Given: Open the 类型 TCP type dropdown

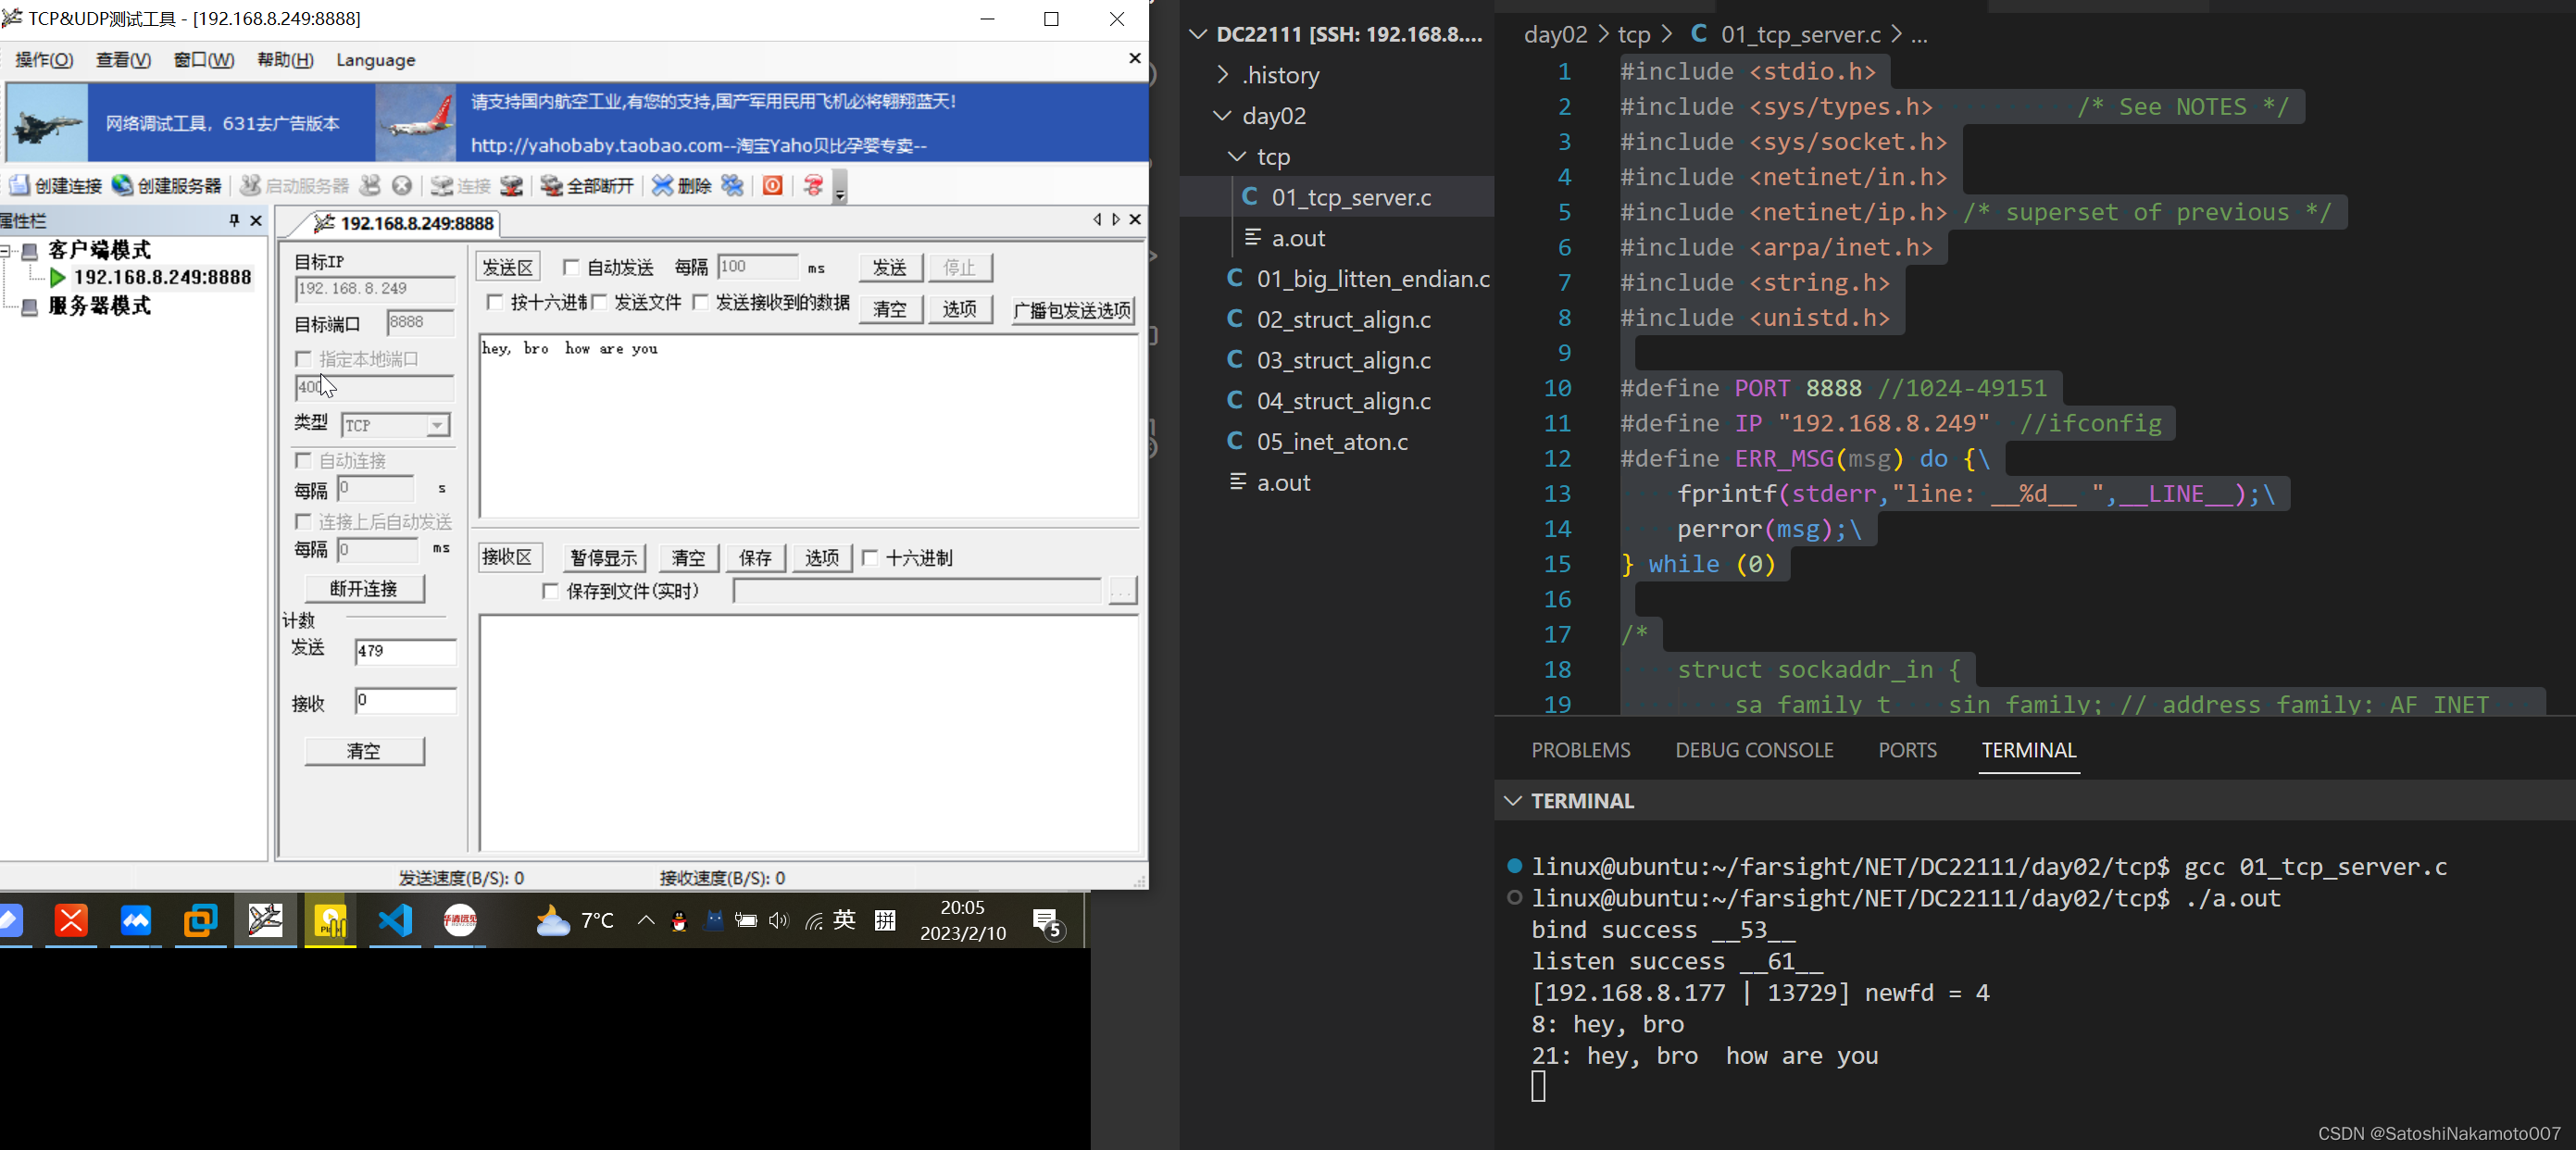Looking at the screenshot, I should (x=437, y=425).
